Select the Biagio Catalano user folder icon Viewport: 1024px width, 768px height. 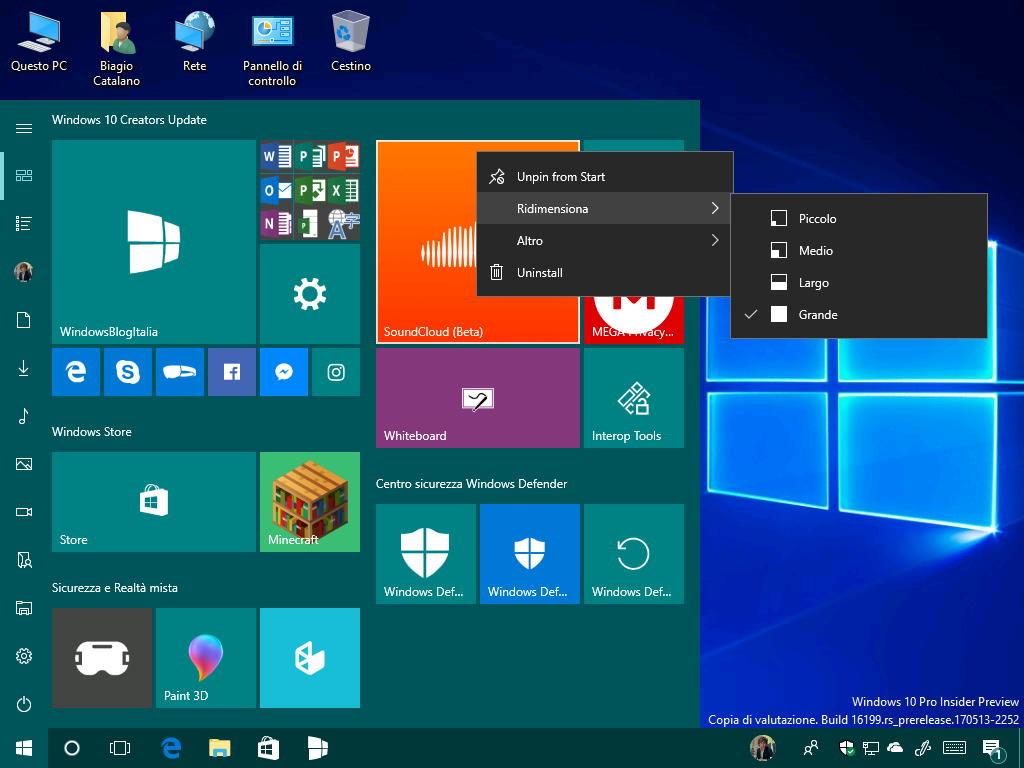pyautogui.click(x=116, y=50)
